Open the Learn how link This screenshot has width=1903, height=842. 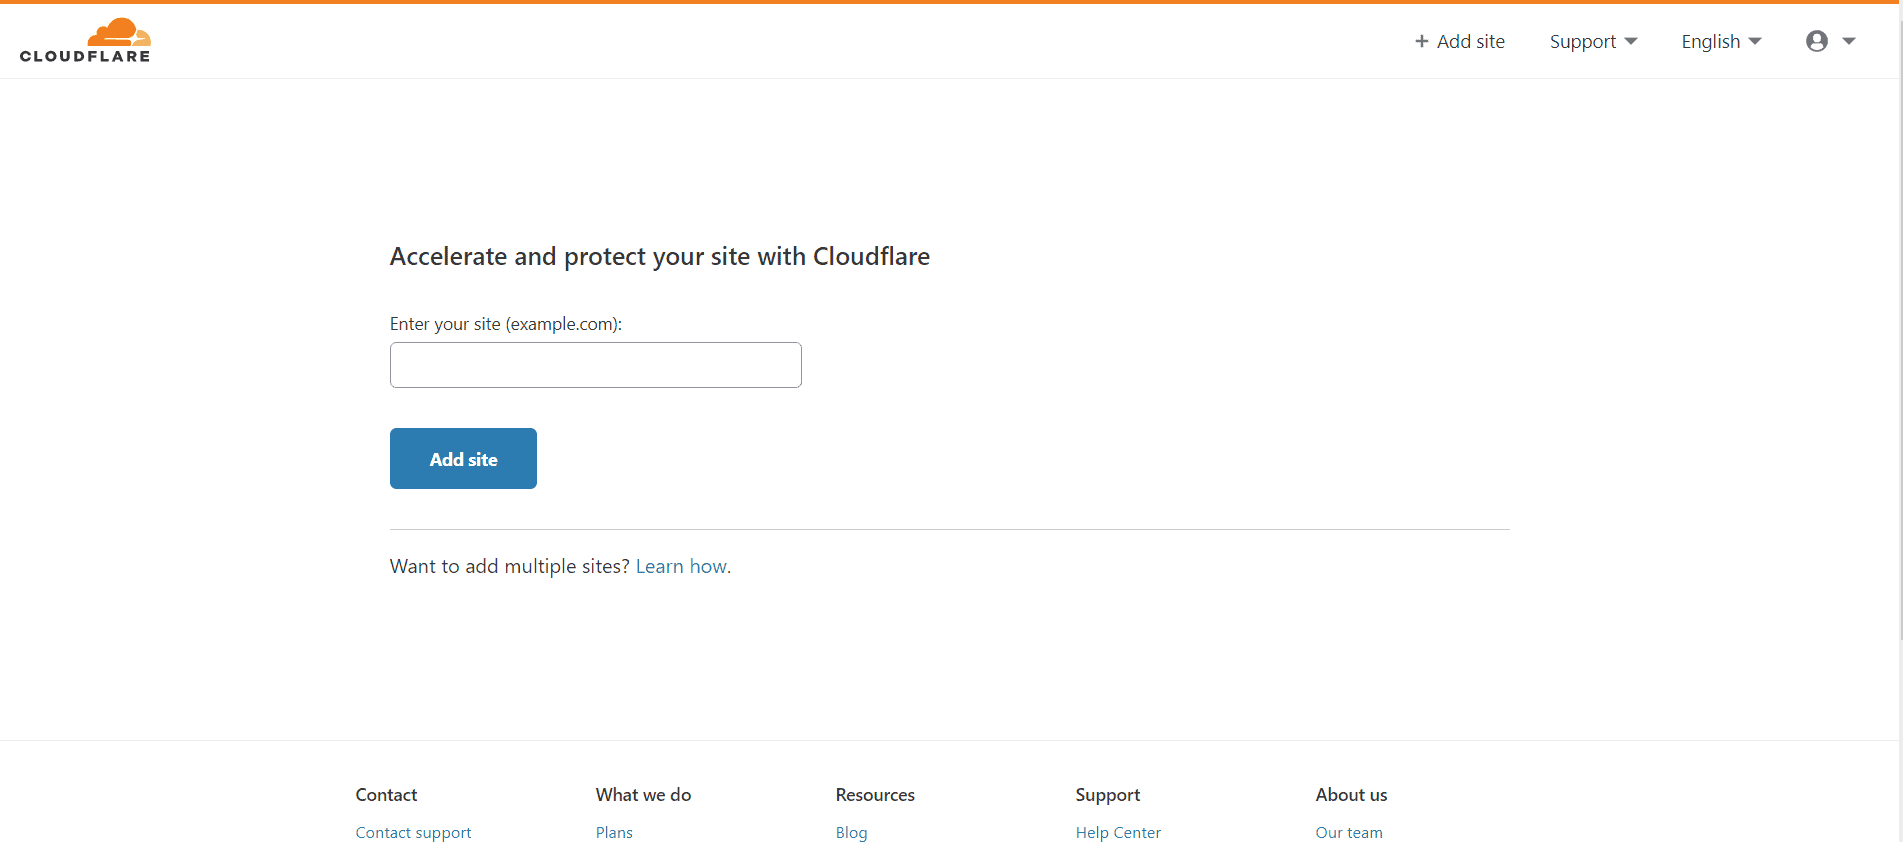[683, 567]
